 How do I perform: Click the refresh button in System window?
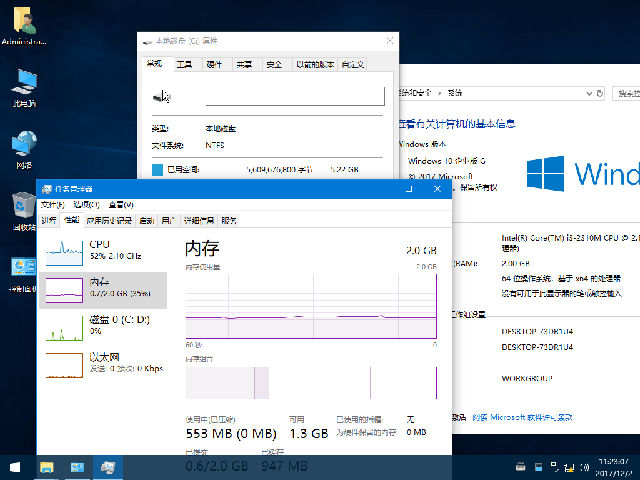[x=600, y=93]
